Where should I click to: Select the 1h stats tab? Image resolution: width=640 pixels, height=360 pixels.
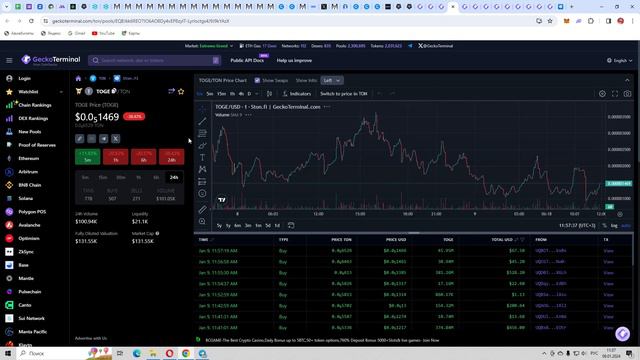[138, 178]
